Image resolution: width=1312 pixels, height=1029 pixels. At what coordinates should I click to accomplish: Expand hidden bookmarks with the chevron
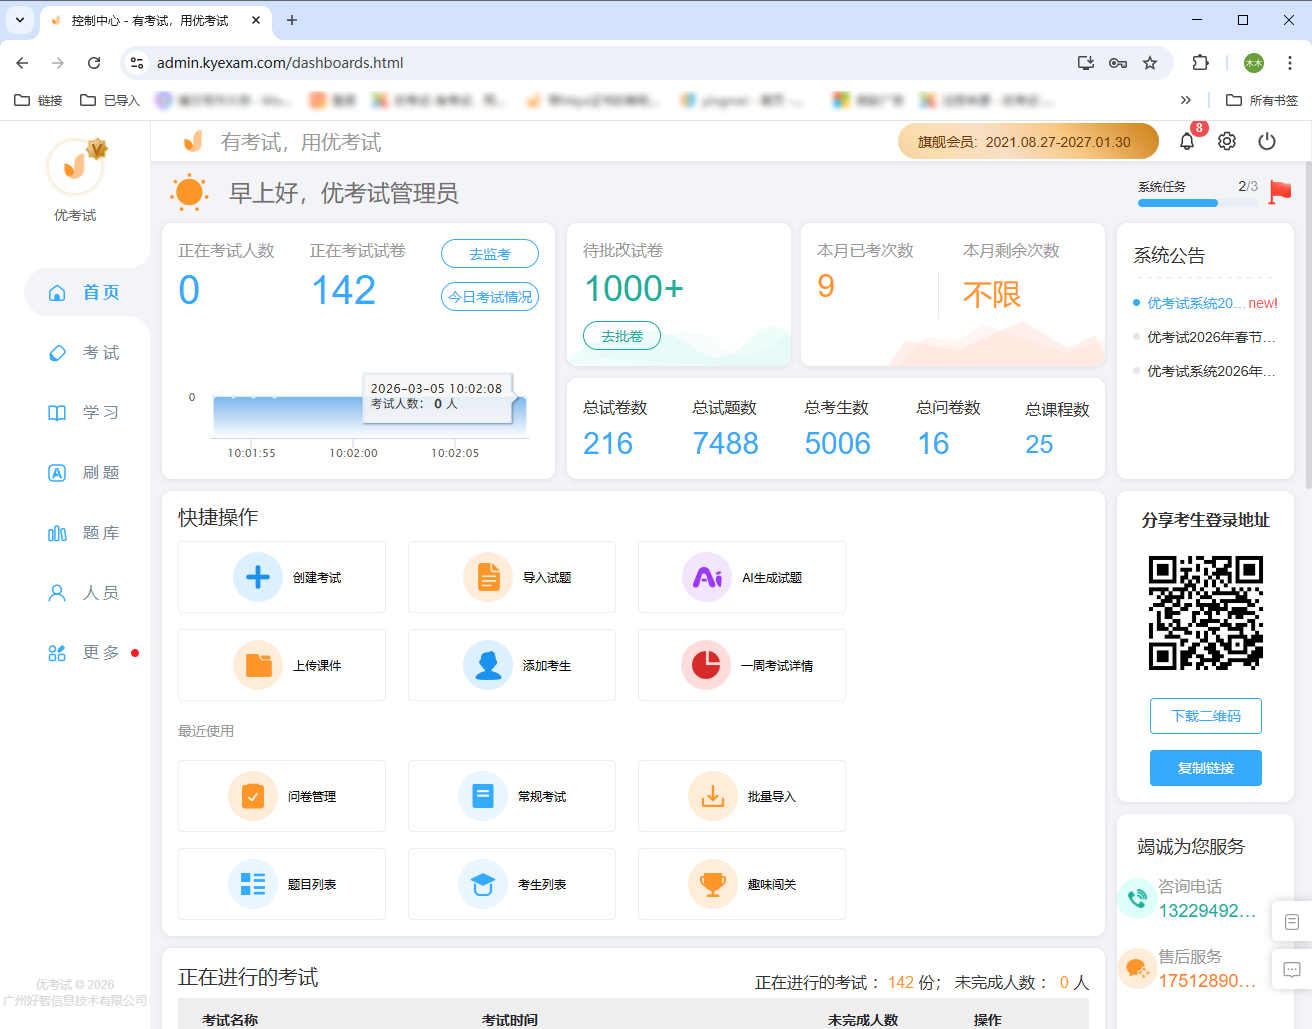1186,100
